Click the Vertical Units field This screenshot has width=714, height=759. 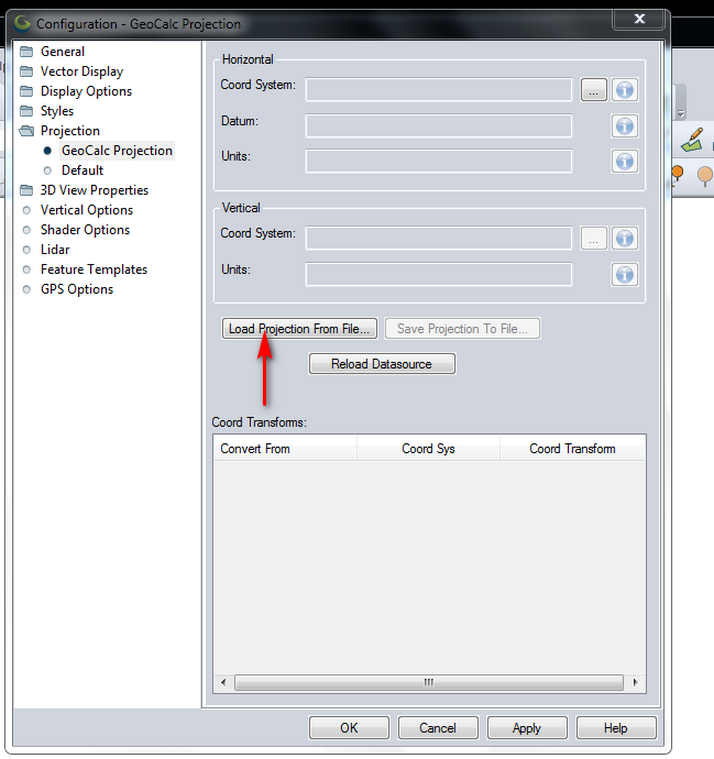click(x=439, y=274)
